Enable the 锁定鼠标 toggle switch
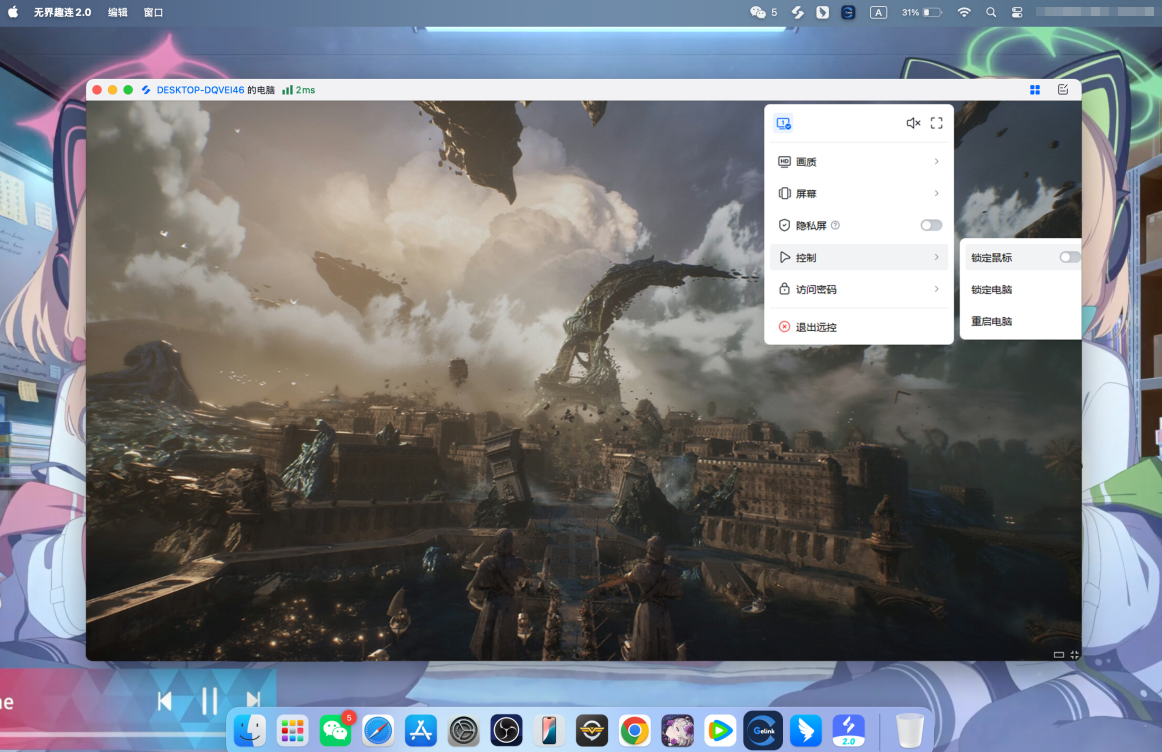 click(x=1069, y=257)
